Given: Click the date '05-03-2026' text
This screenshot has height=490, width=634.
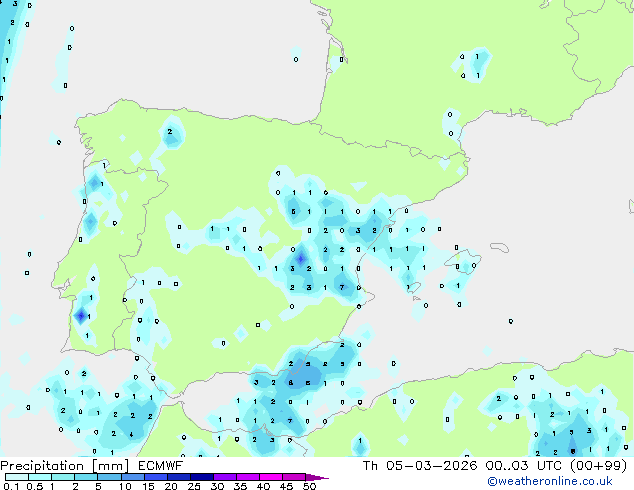Looking at the screenshot, I should pos(431,466).
